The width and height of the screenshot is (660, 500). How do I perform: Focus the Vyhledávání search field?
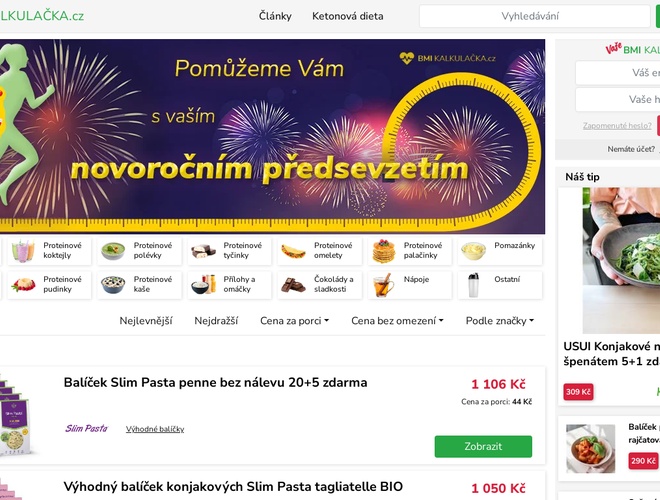tap(535, 16)
